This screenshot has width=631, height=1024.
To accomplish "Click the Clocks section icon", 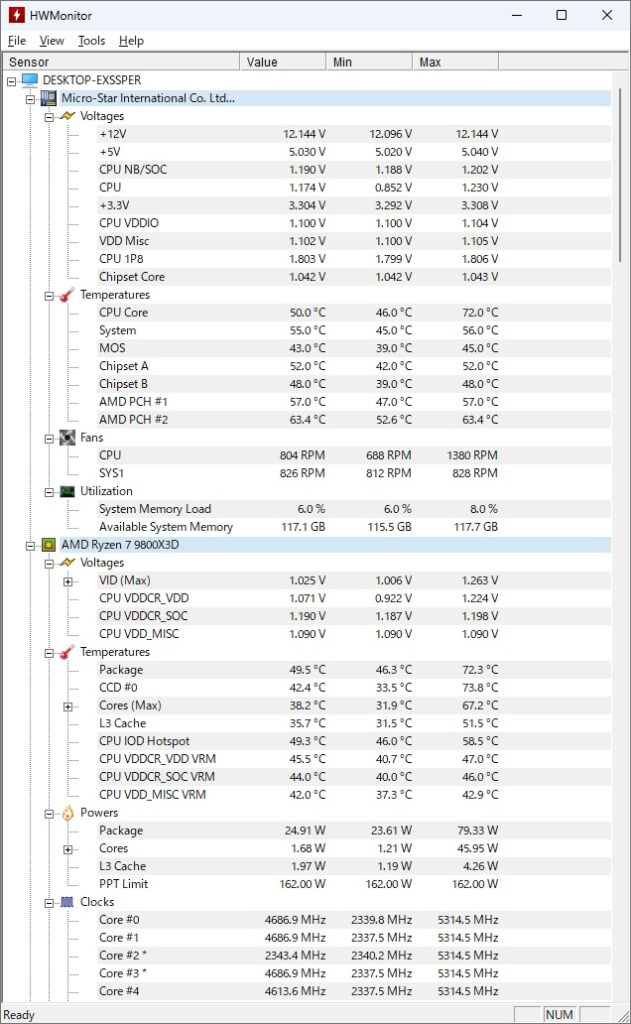I will (x=67, y=902).
